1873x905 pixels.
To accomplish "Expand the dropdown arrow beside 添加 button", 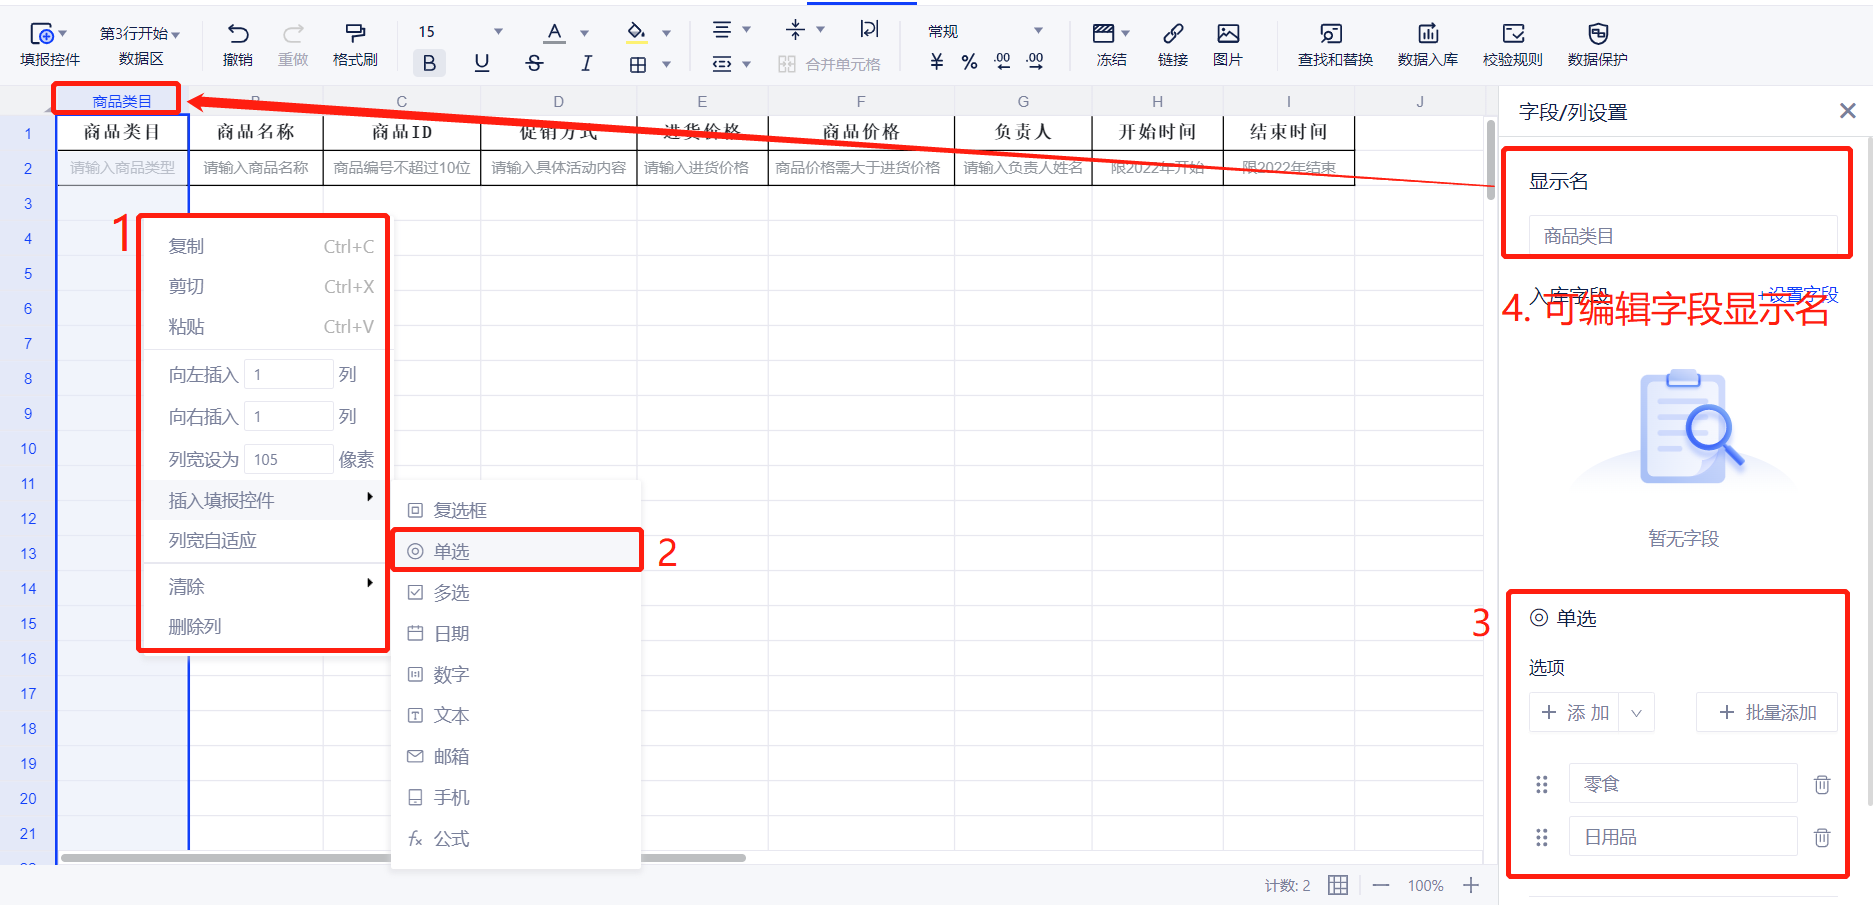I will (1636, 713).
